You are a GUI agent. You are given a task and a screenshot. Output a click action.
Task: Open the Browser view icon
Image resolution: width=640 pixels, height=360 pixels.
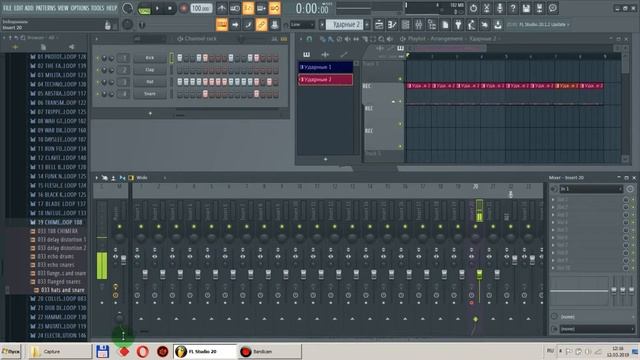(432, 24)
